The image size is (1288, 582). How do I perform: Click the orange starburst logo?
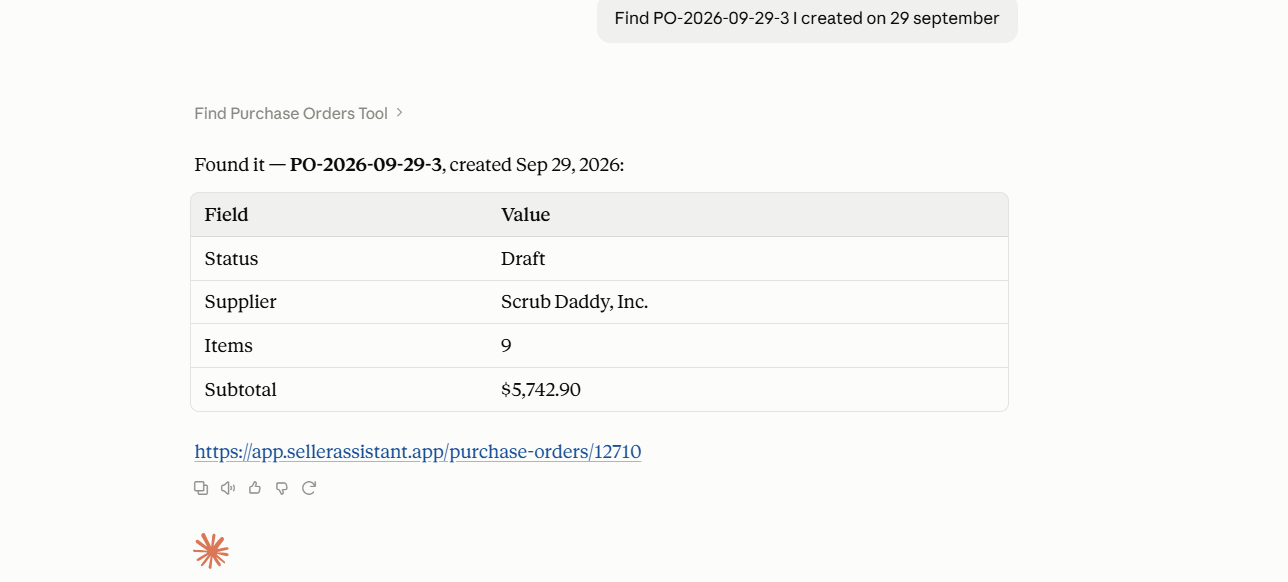(x=211, y=551)
